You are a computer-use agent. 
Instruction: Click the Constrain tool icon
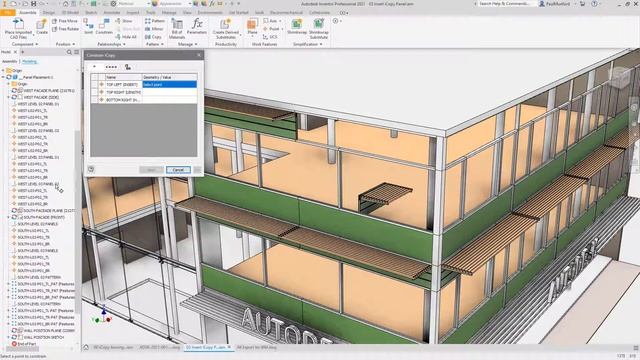coord(104,24)
